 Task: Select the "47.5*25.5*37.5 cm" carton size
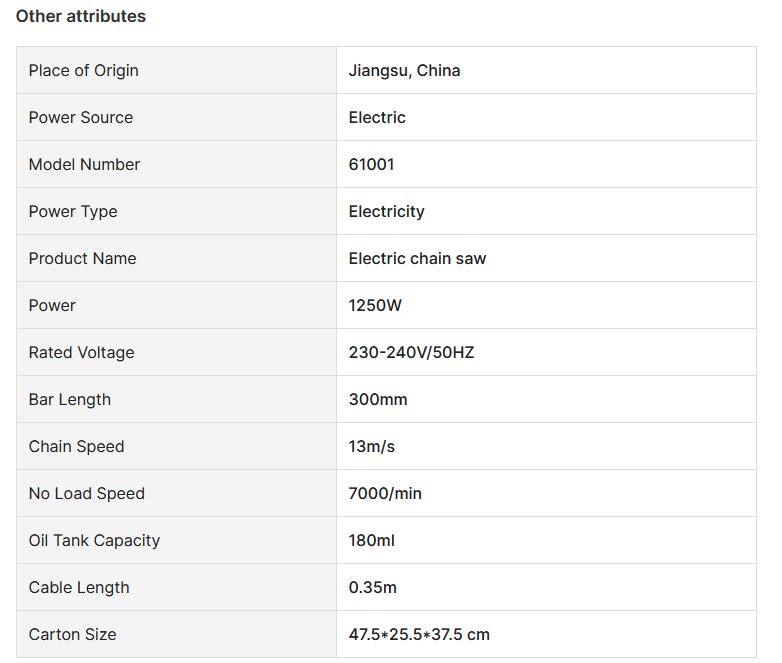[419, 634]
